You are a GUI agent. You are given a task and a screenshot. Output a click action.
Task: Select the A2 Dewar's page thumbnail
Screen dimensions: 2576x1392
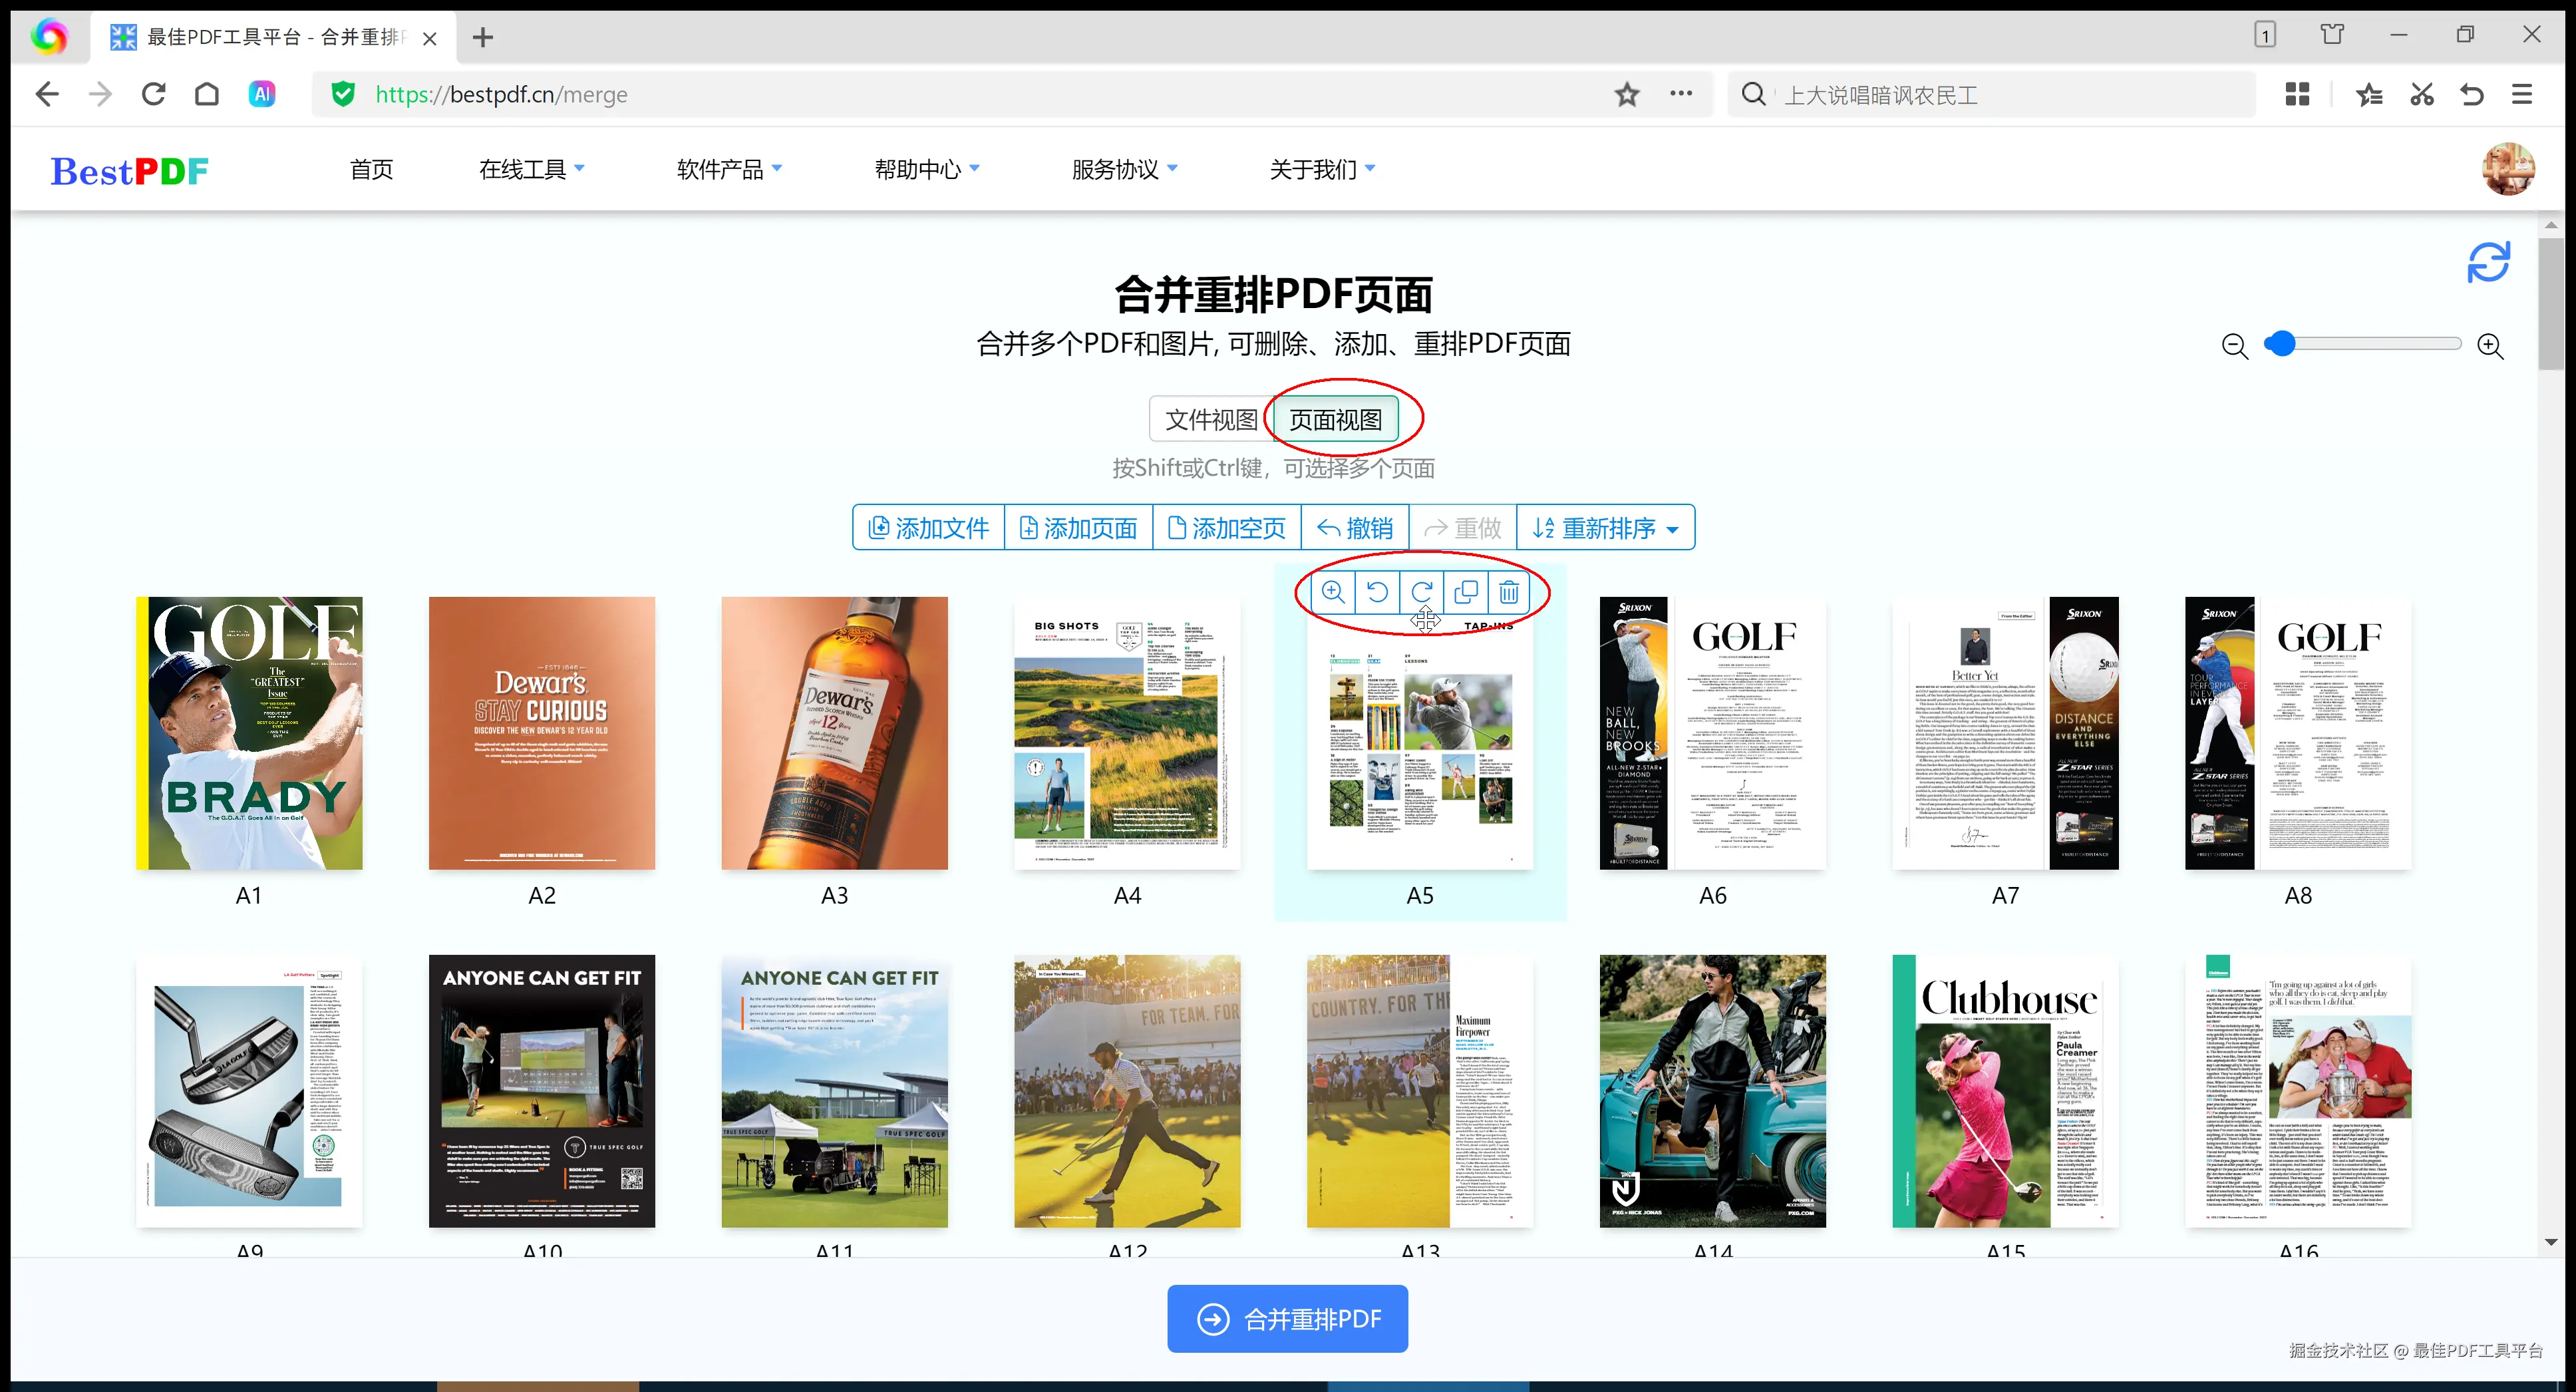(541, 733)
